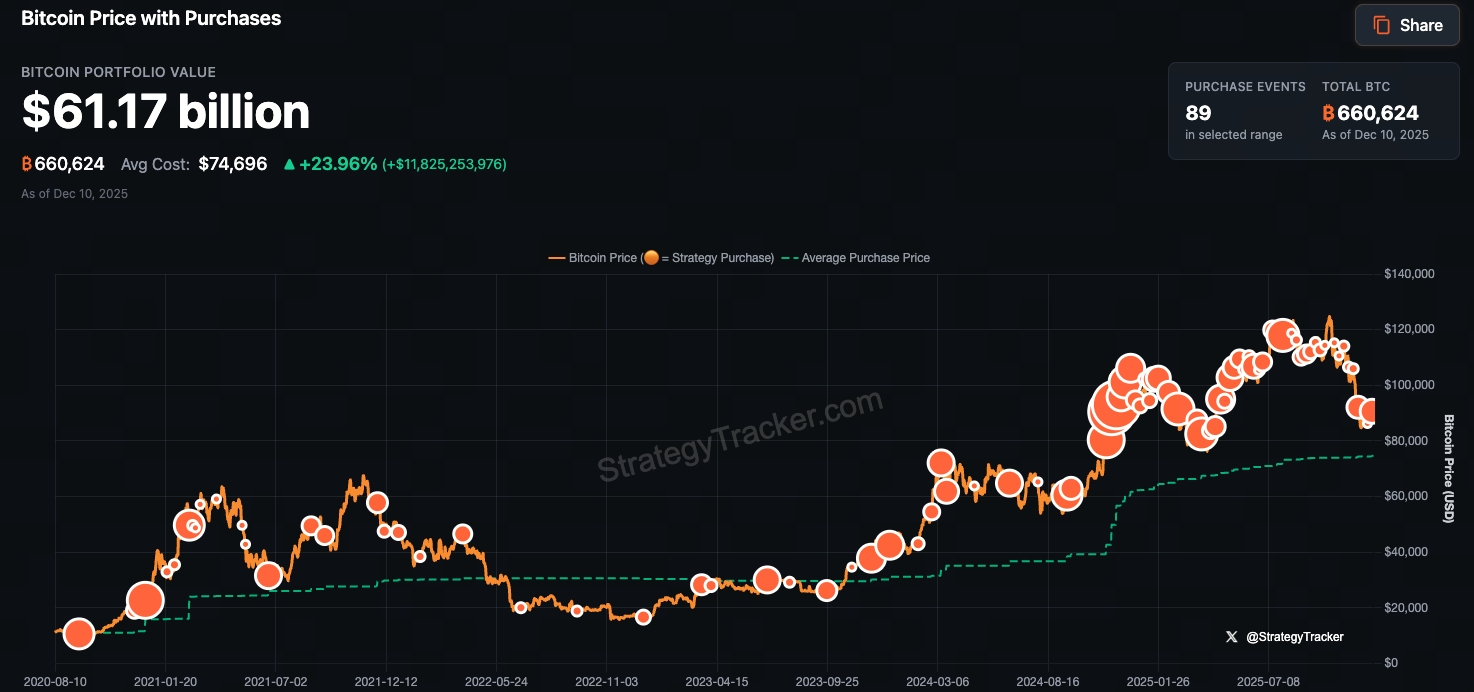The width and height of the screenshot is (1474, 692).
Task: Click the x-axis label 2020-08-10
Action: pyautogui.click(x=55, y=680)
